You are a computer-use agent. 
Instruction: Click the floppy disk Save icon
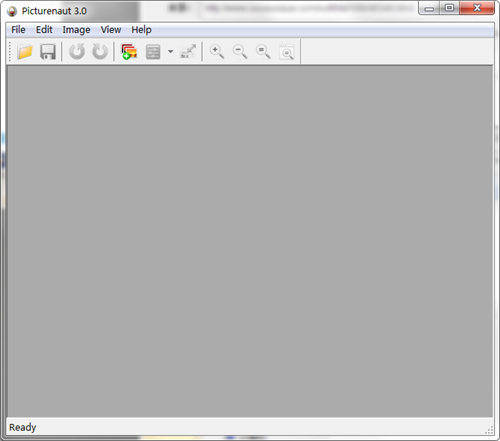[x=48, y=52]
